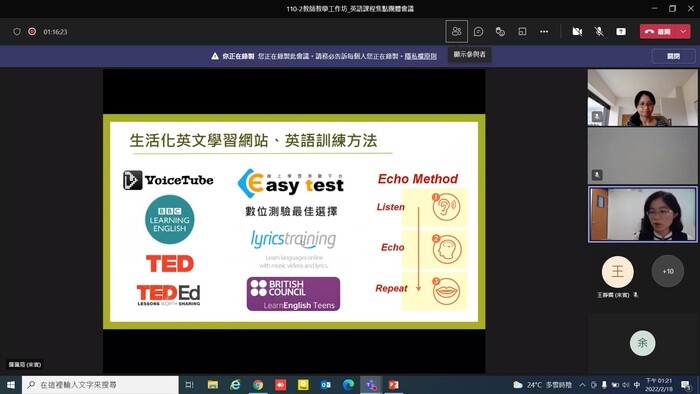This screenshot has width=700, height=394.
Task: Open the volume control in tray
Action: (x=626, y=385)
